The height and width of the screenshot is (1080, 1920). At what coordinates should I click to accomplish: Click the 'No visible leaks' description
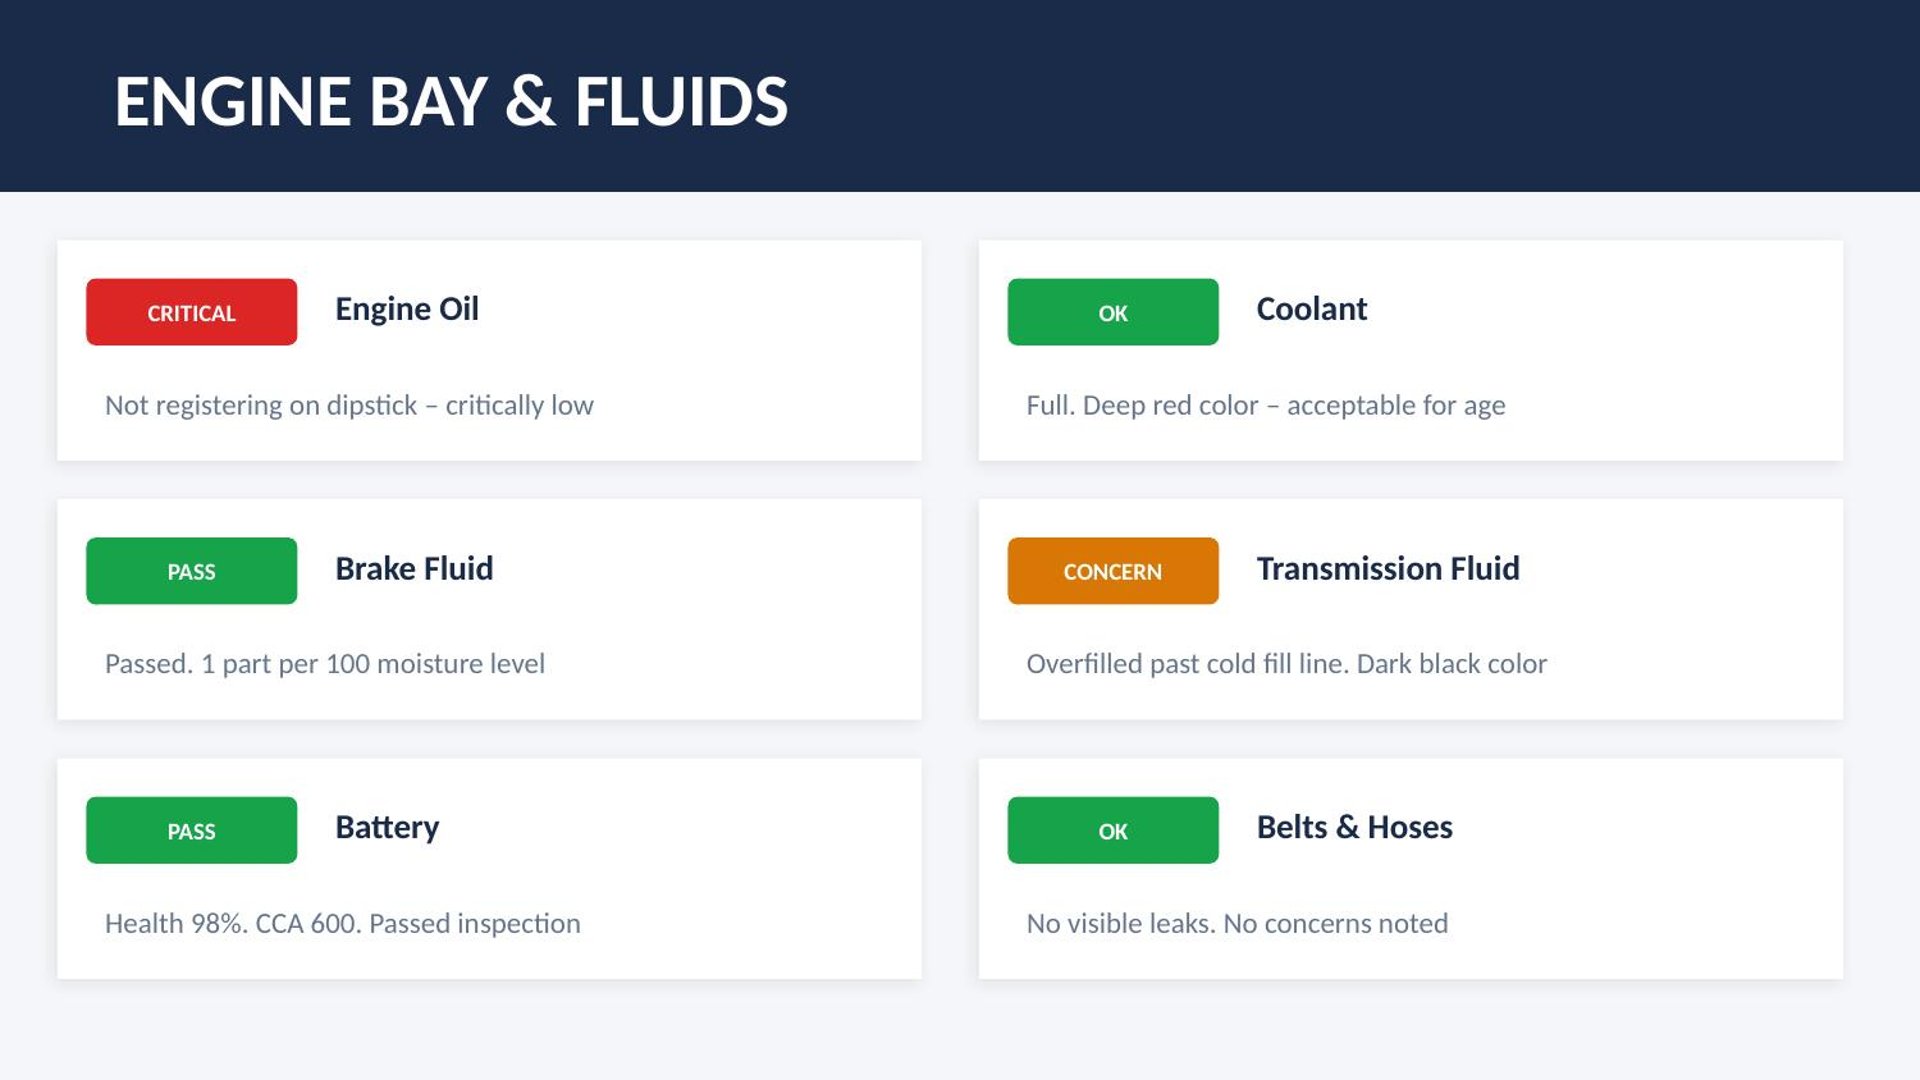1237,923
